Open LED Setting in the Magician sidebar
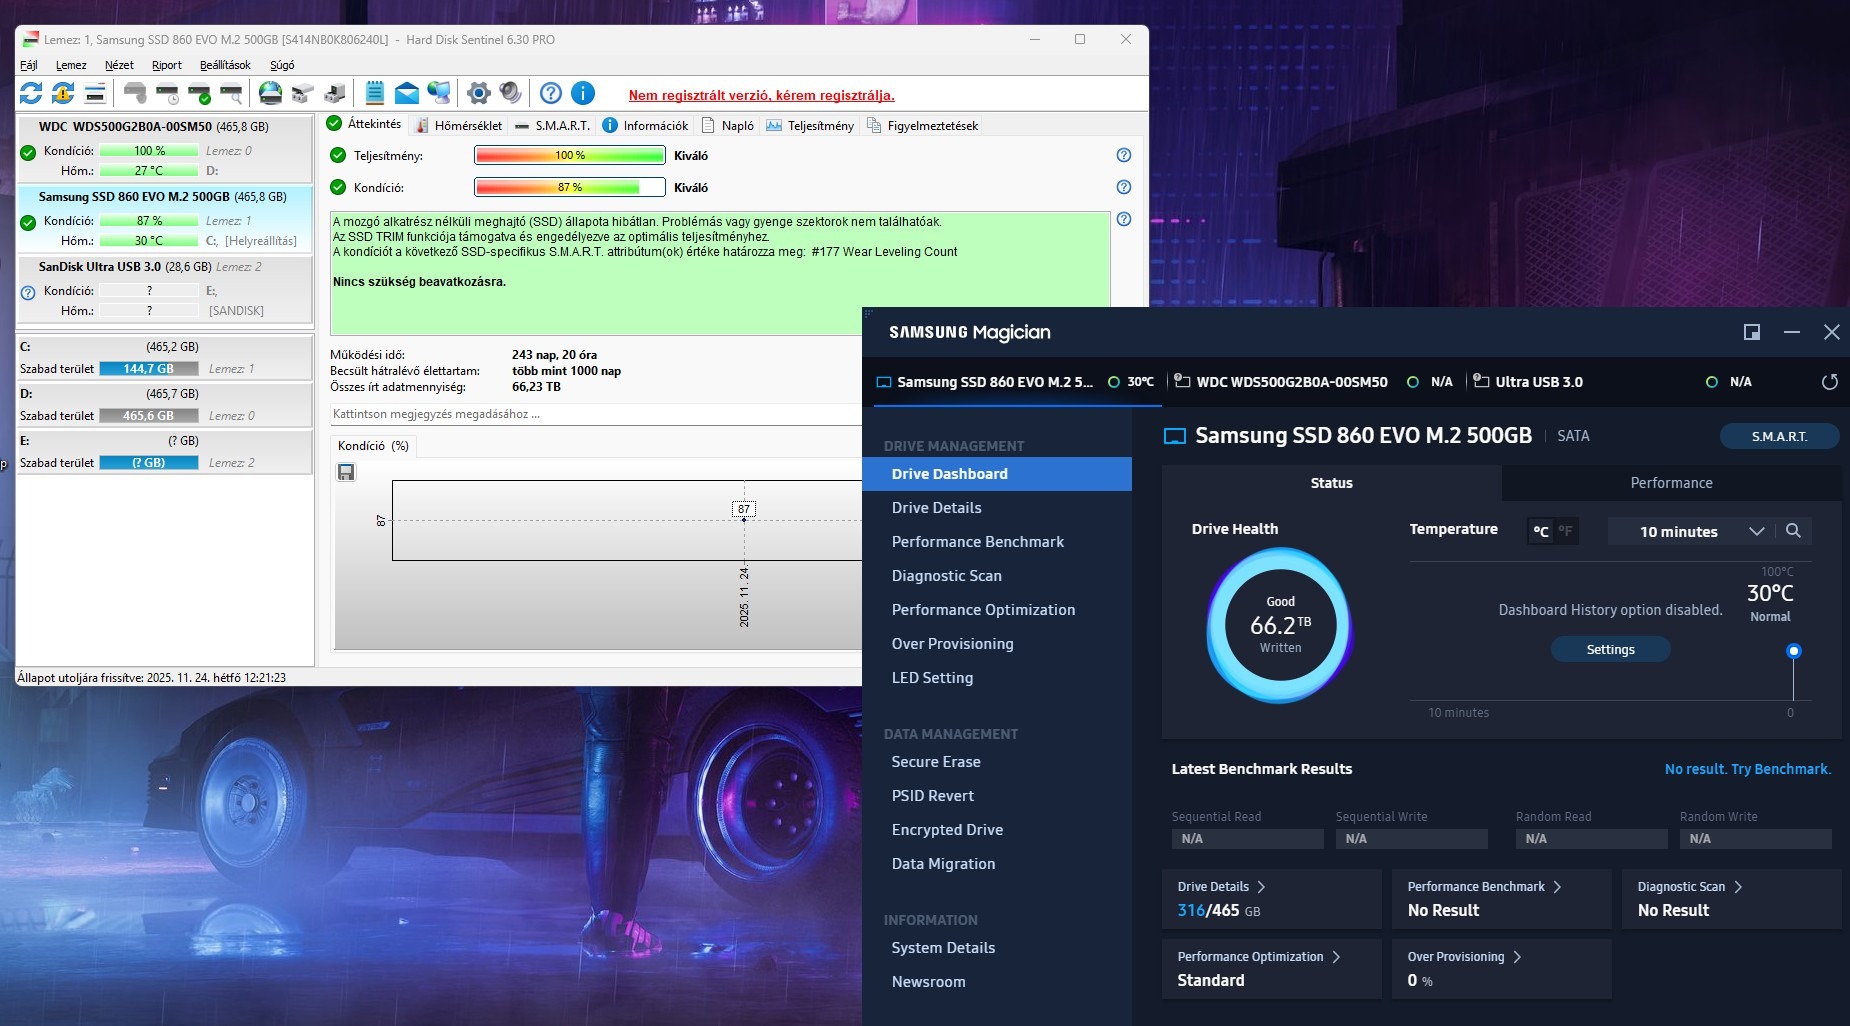 [932, 678]
